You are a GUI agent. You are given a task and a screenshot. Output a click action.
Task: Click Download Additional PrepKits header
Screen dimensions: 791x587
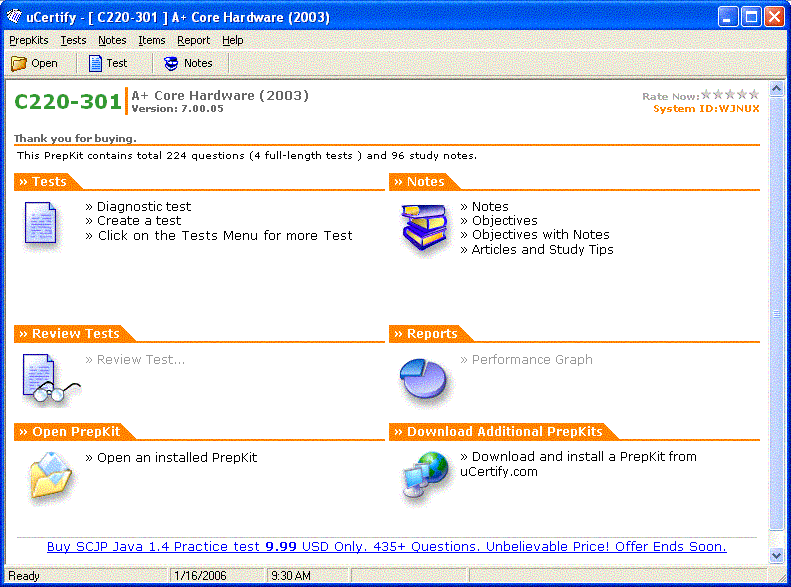[504, 432]
